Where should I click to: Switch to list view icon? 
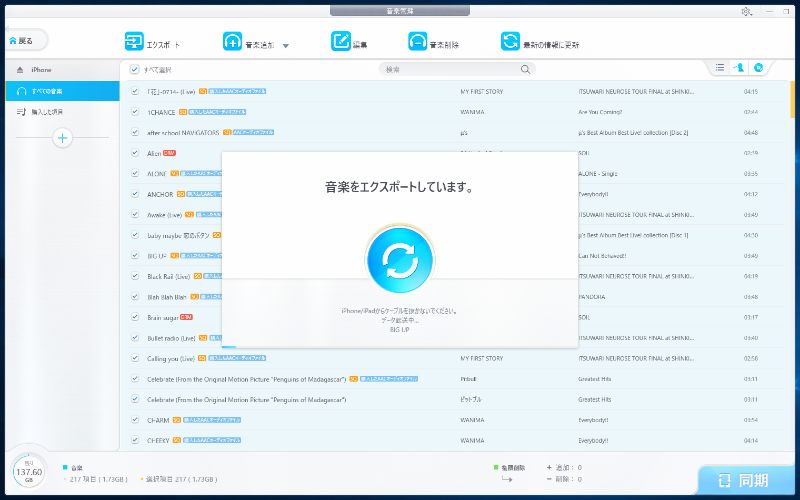[720, 67]
